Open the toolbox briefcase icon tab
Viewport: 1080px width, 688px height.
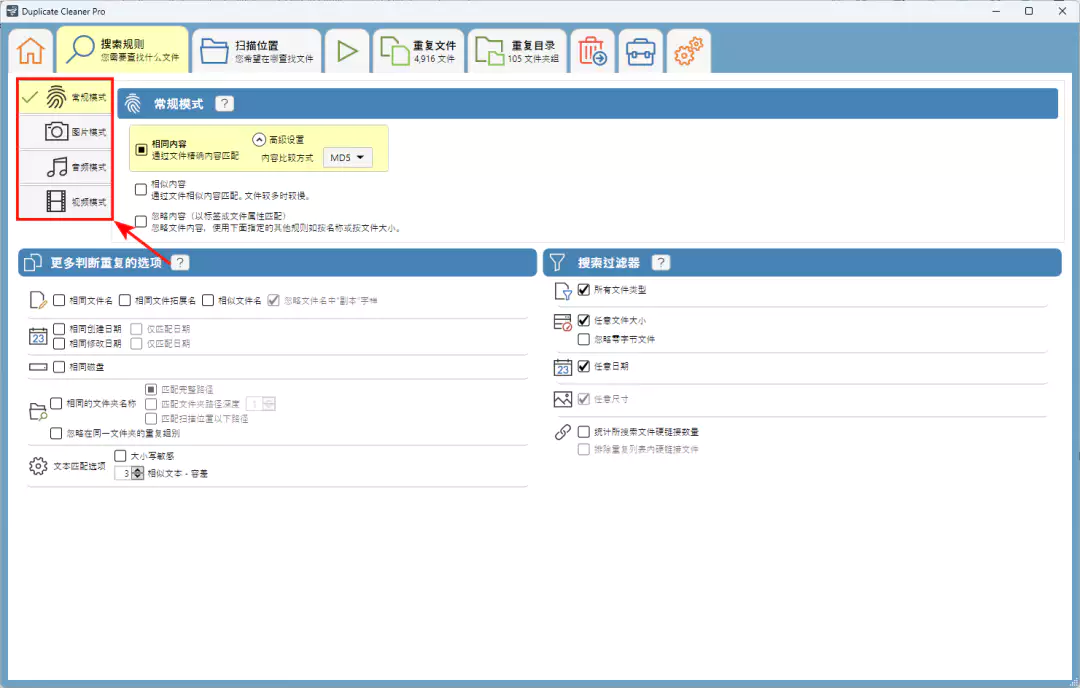[x=641, y=51]
